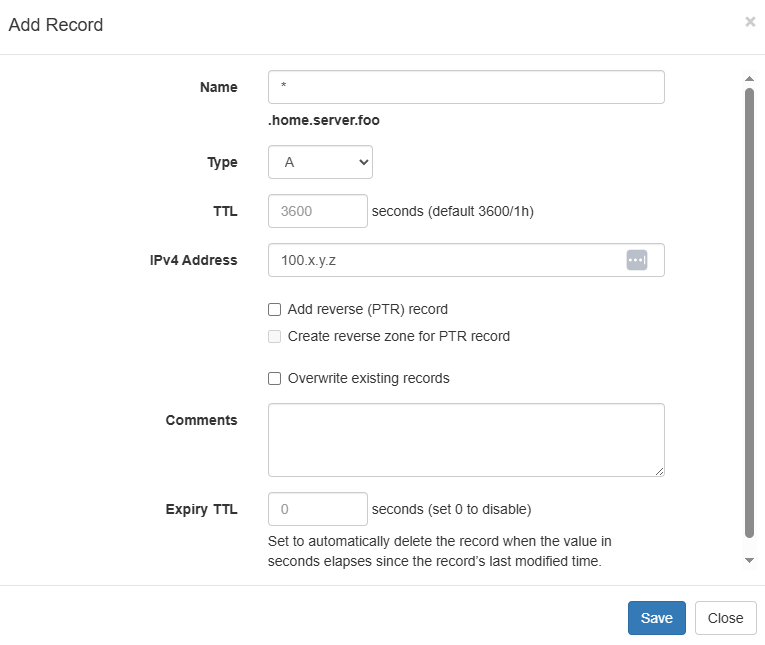Click the Expiry TTL field label
The image size is (765, 645).
tap(202, 509)
